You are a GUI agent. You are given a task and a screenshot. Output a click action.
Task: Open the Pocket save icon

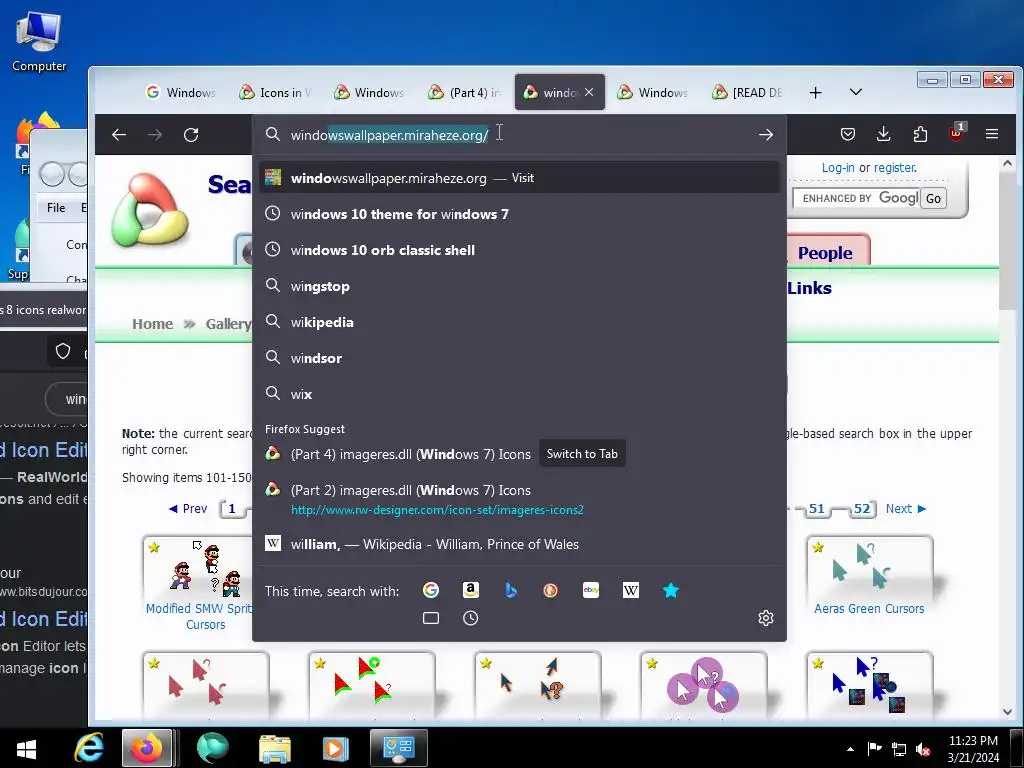point(848,134)
